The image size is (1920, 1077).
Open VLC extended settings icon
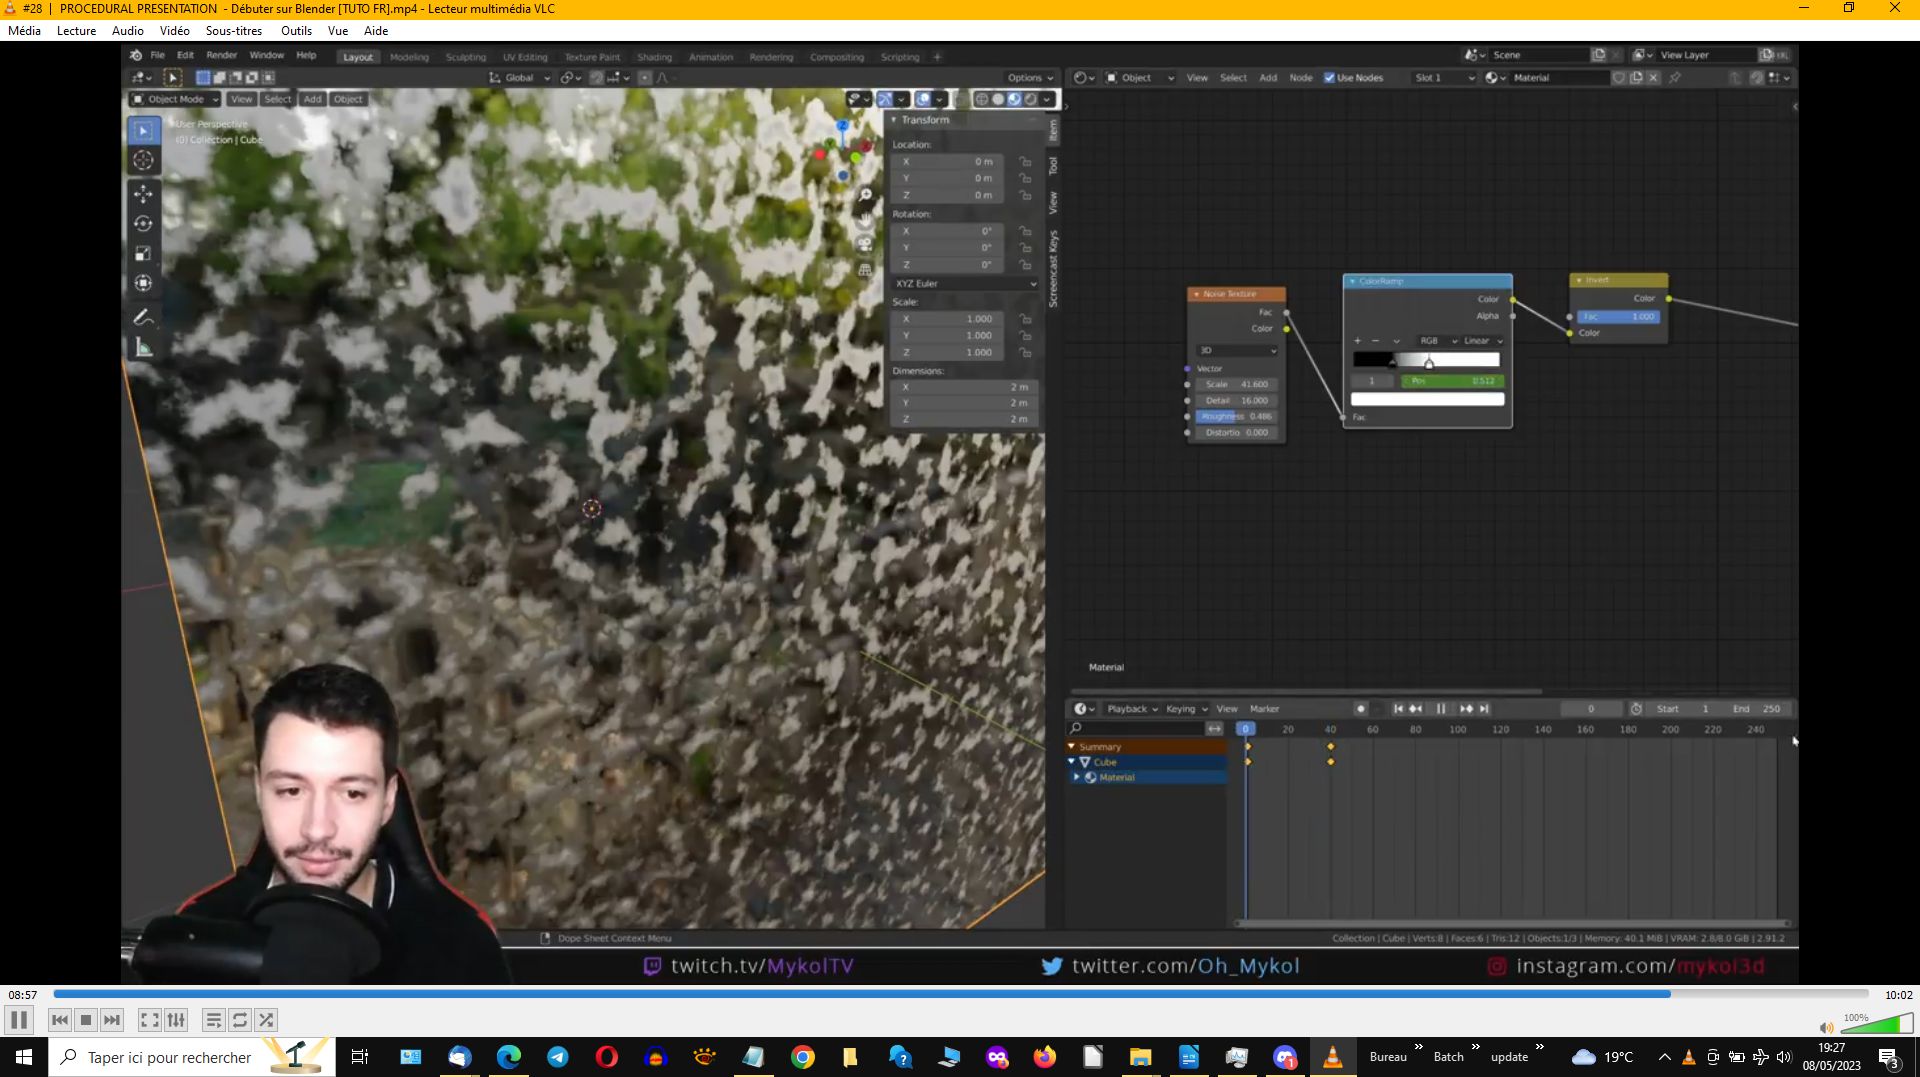pos(176,1020)
